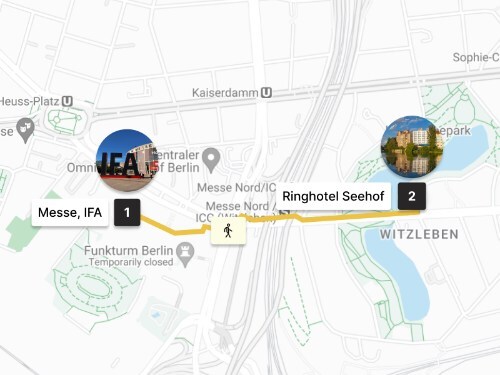Click the Kaiserdamm U-Bahn station icon
The width and height of the screenshot is (500, 375).
(266, 92)
